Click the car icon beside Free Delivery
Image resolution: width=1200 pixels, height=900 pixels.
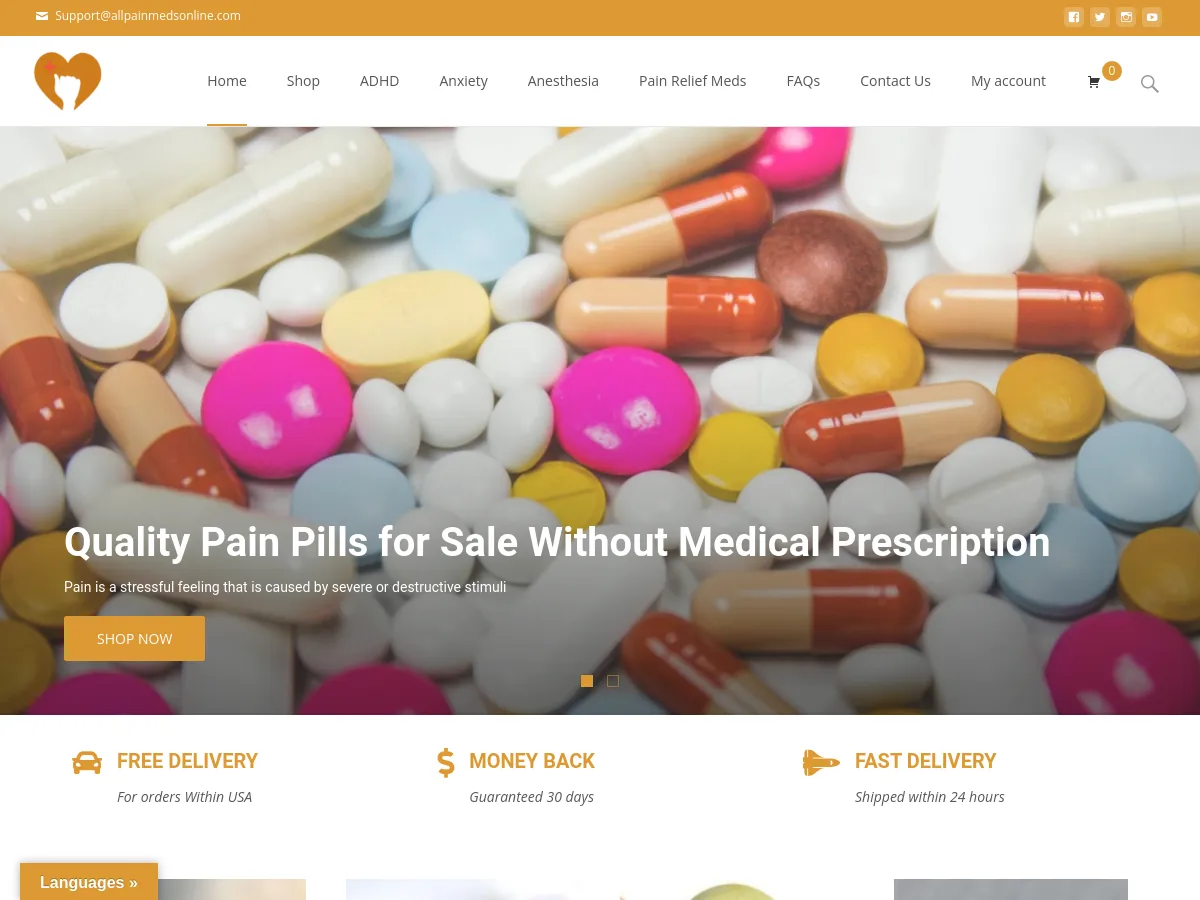click(x=87, y=762)
